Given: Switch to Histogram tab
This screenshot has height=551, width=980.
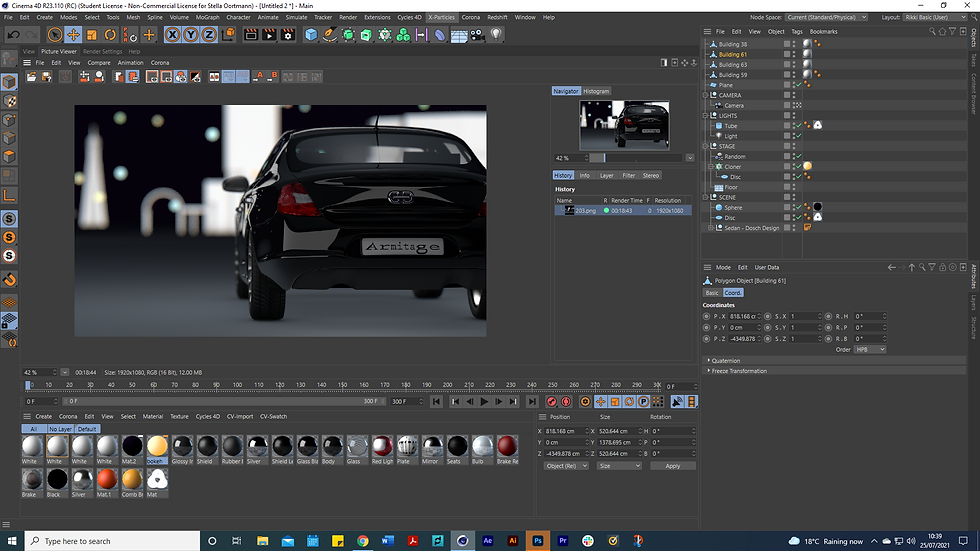Looking at the screenshot, I should coord(596,91).
